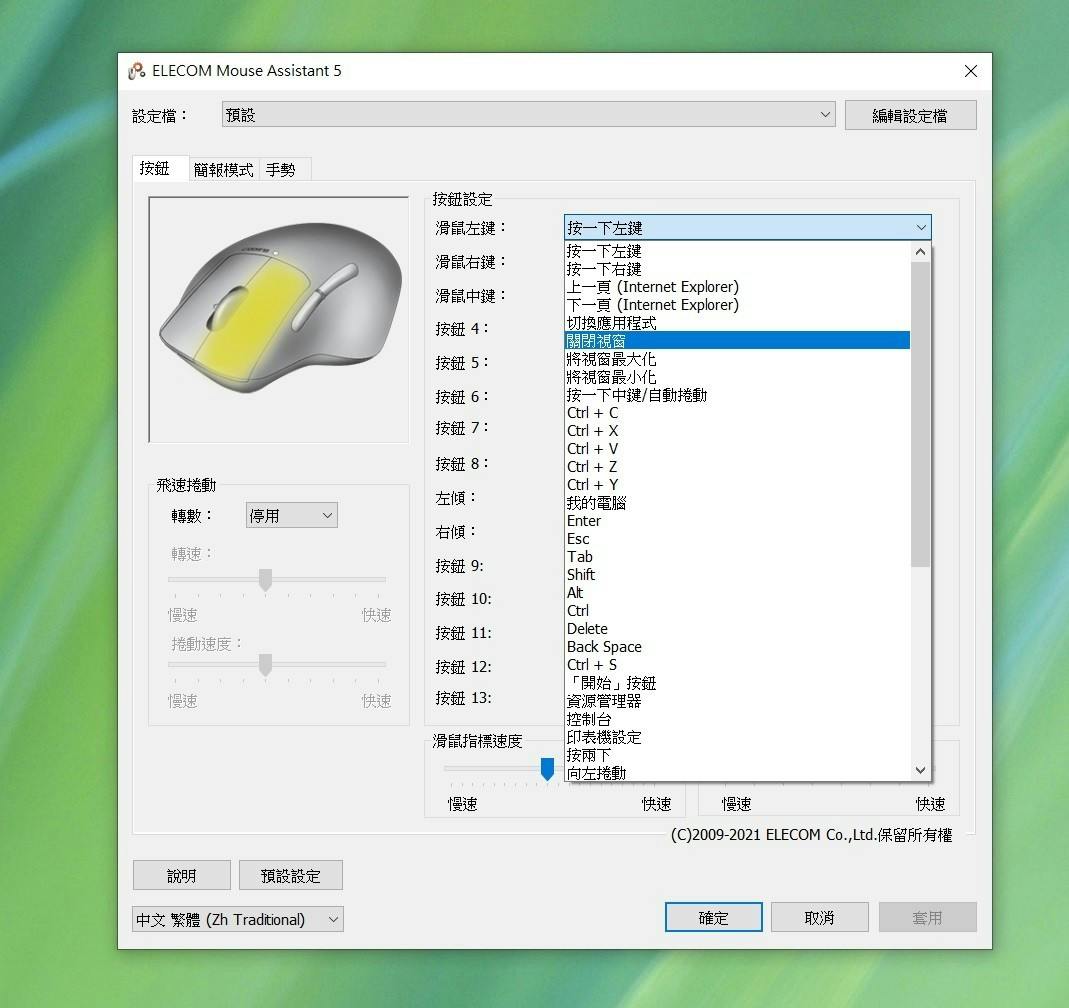The width and height of the screenshot is (1069, 1008).
Task: Select the Ctrl + X option
Action: [738, 431]
